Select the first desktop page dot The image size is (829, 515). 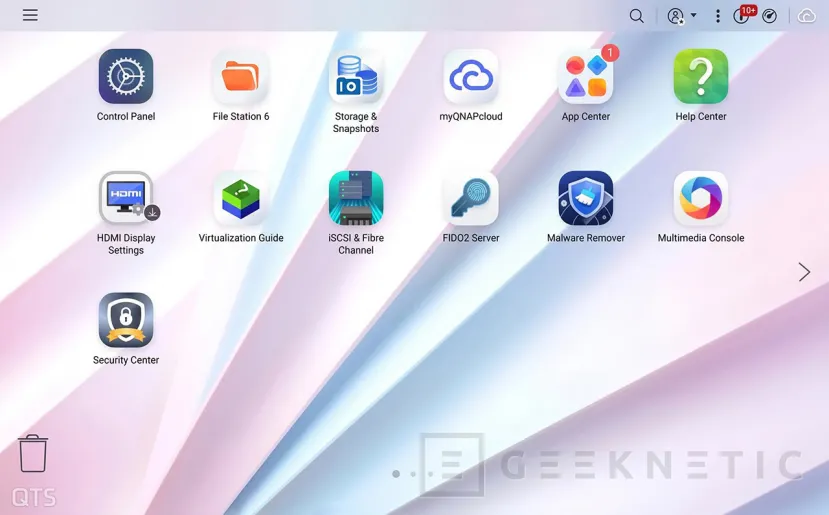pos(396,474)
